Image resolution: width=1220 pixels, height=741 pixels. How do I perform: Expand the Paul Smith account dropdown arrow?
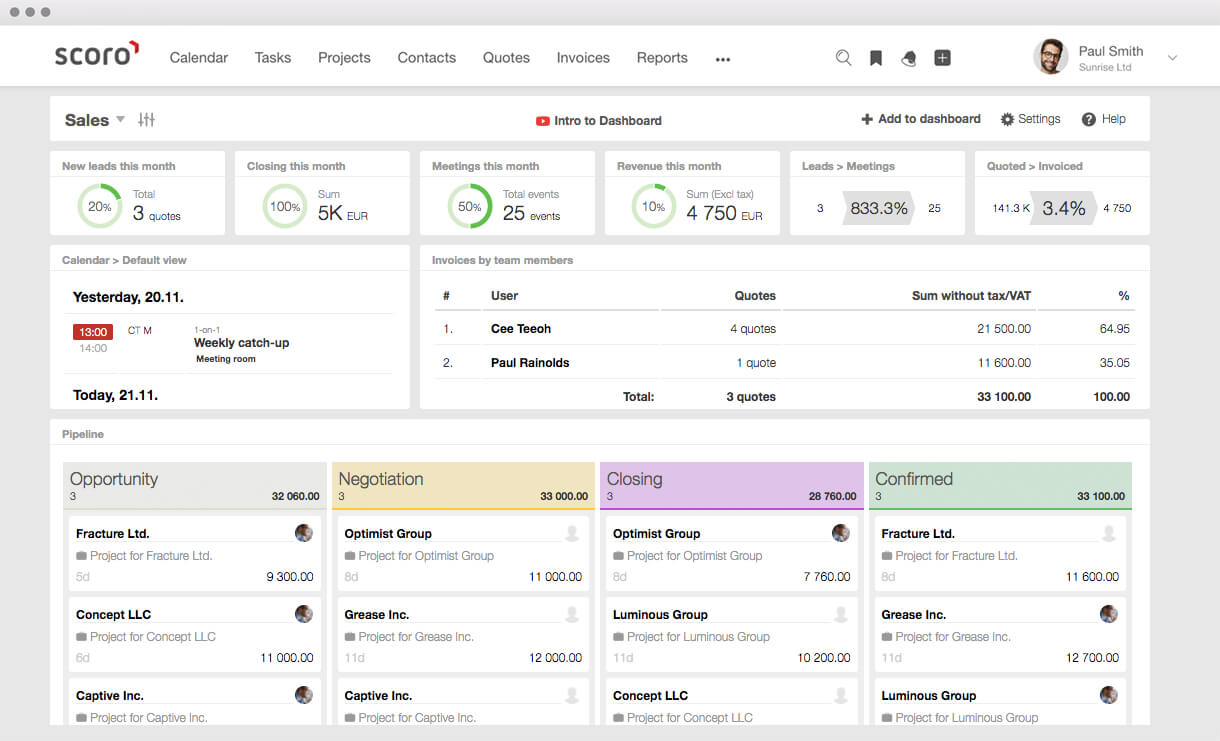pos(1173,58)
